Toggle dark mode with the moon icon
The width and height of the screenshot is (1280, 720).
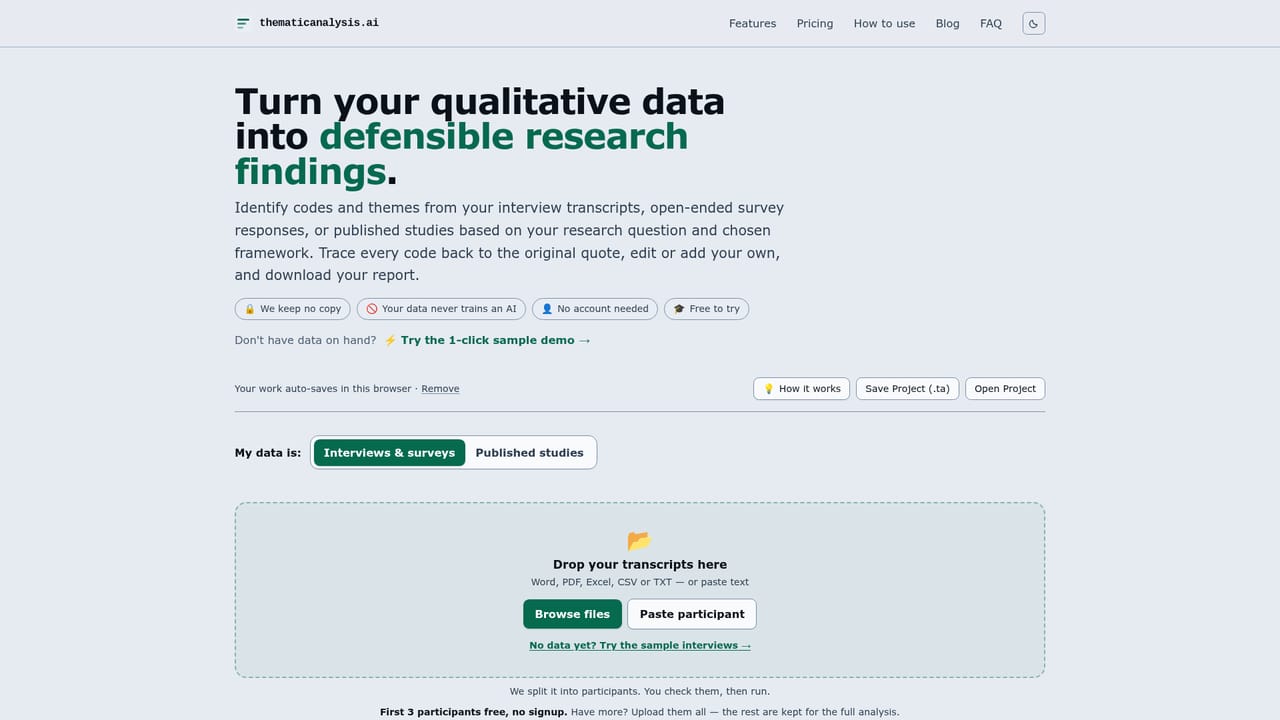(1034, 23)
